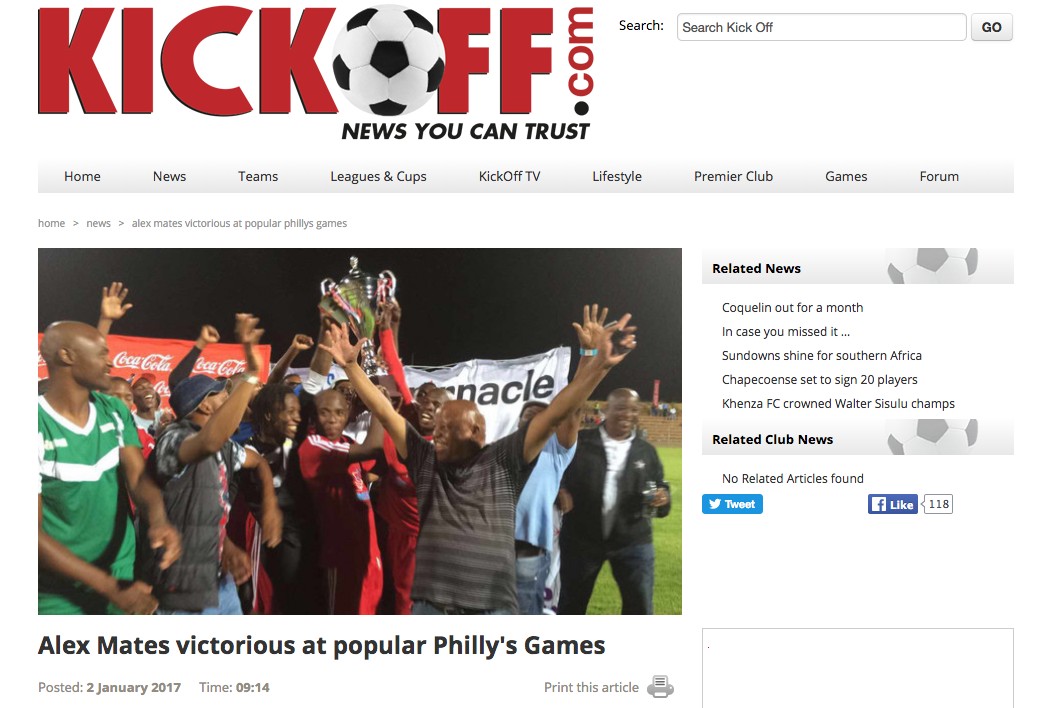Click the KickOff.com logo
1040x708 pixels.
point(316,73)
